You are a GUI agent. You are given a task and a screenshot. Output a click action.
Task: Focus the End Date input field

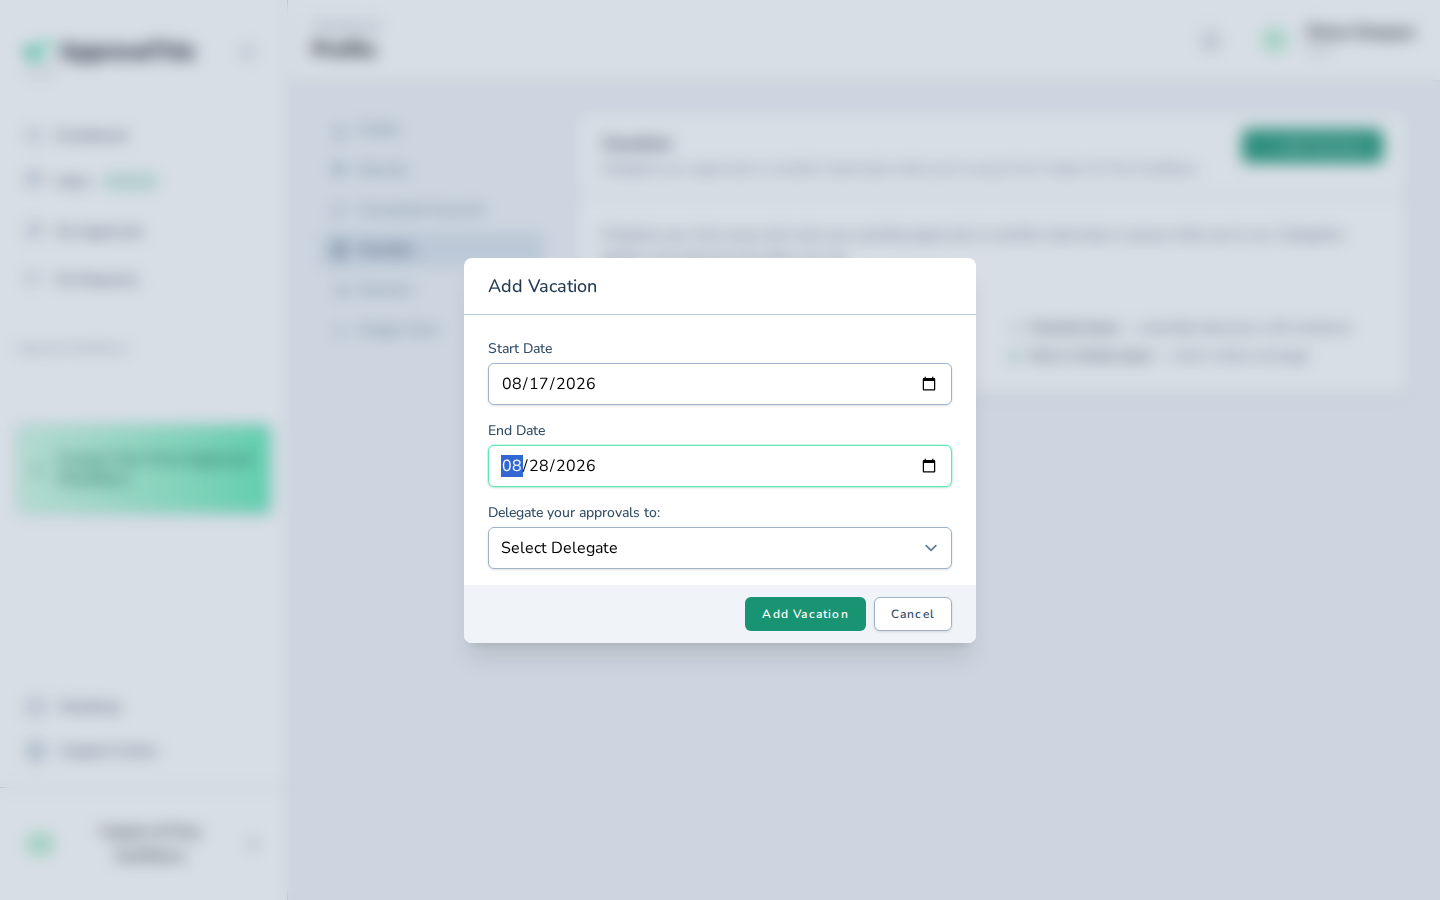(720, 466)
